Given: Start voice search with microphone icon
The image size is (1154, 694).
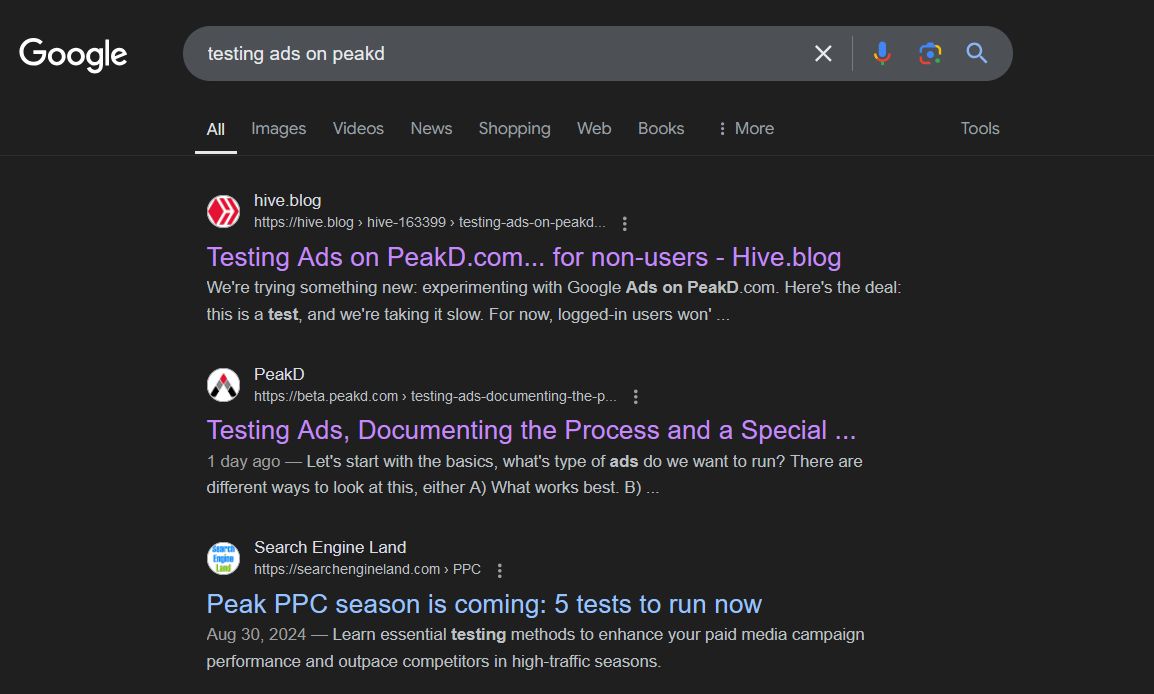Looking at the screenshot, I should pyautogui.click(x=882, y=53).
